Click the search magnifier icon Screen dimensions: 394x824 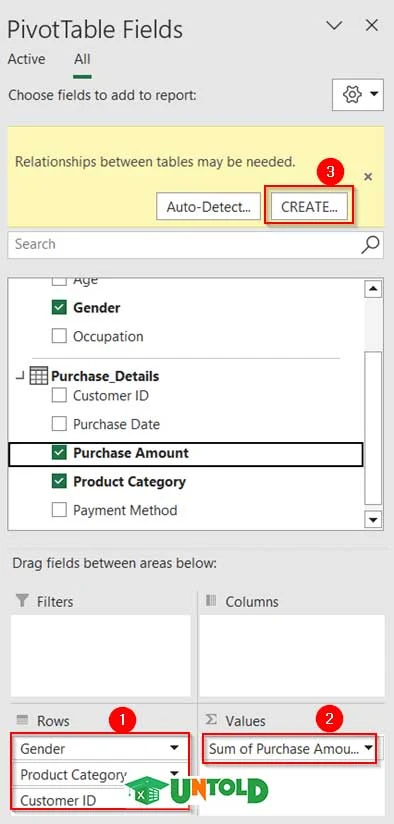[x=370, y=244]
